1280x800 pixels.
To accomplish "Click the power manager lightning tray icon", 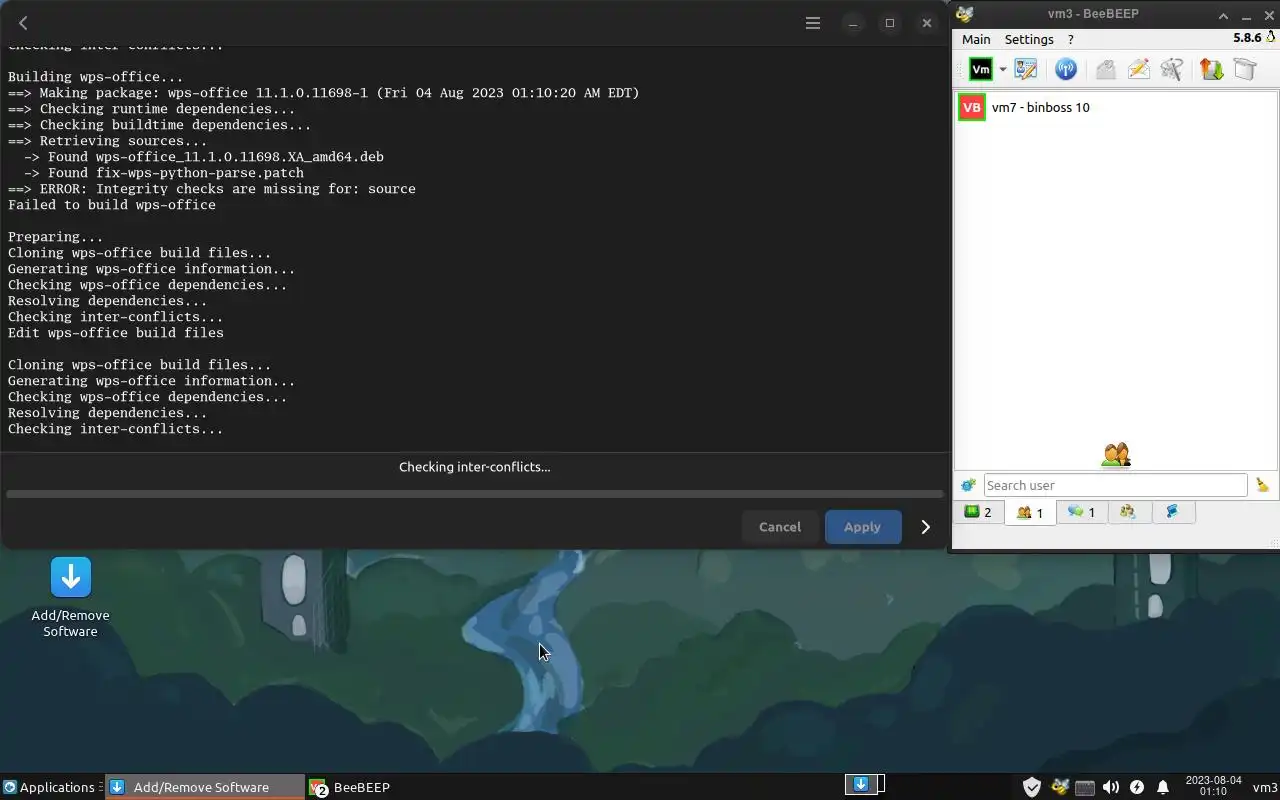I will point(1137,787).
